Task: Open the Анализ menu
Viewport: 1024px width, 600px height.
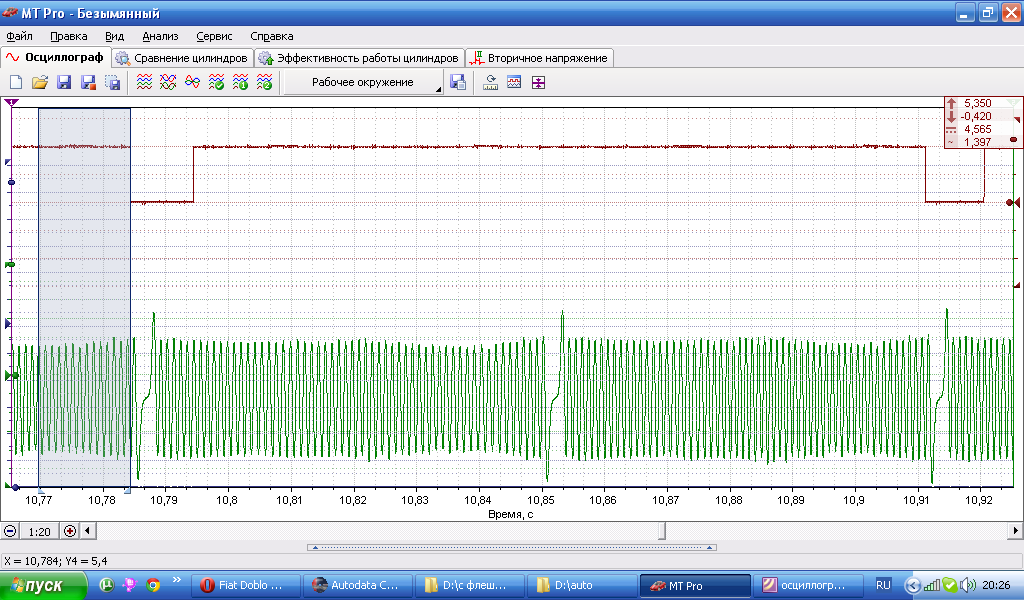Action: pyautogui.click(x=160, y=37)
